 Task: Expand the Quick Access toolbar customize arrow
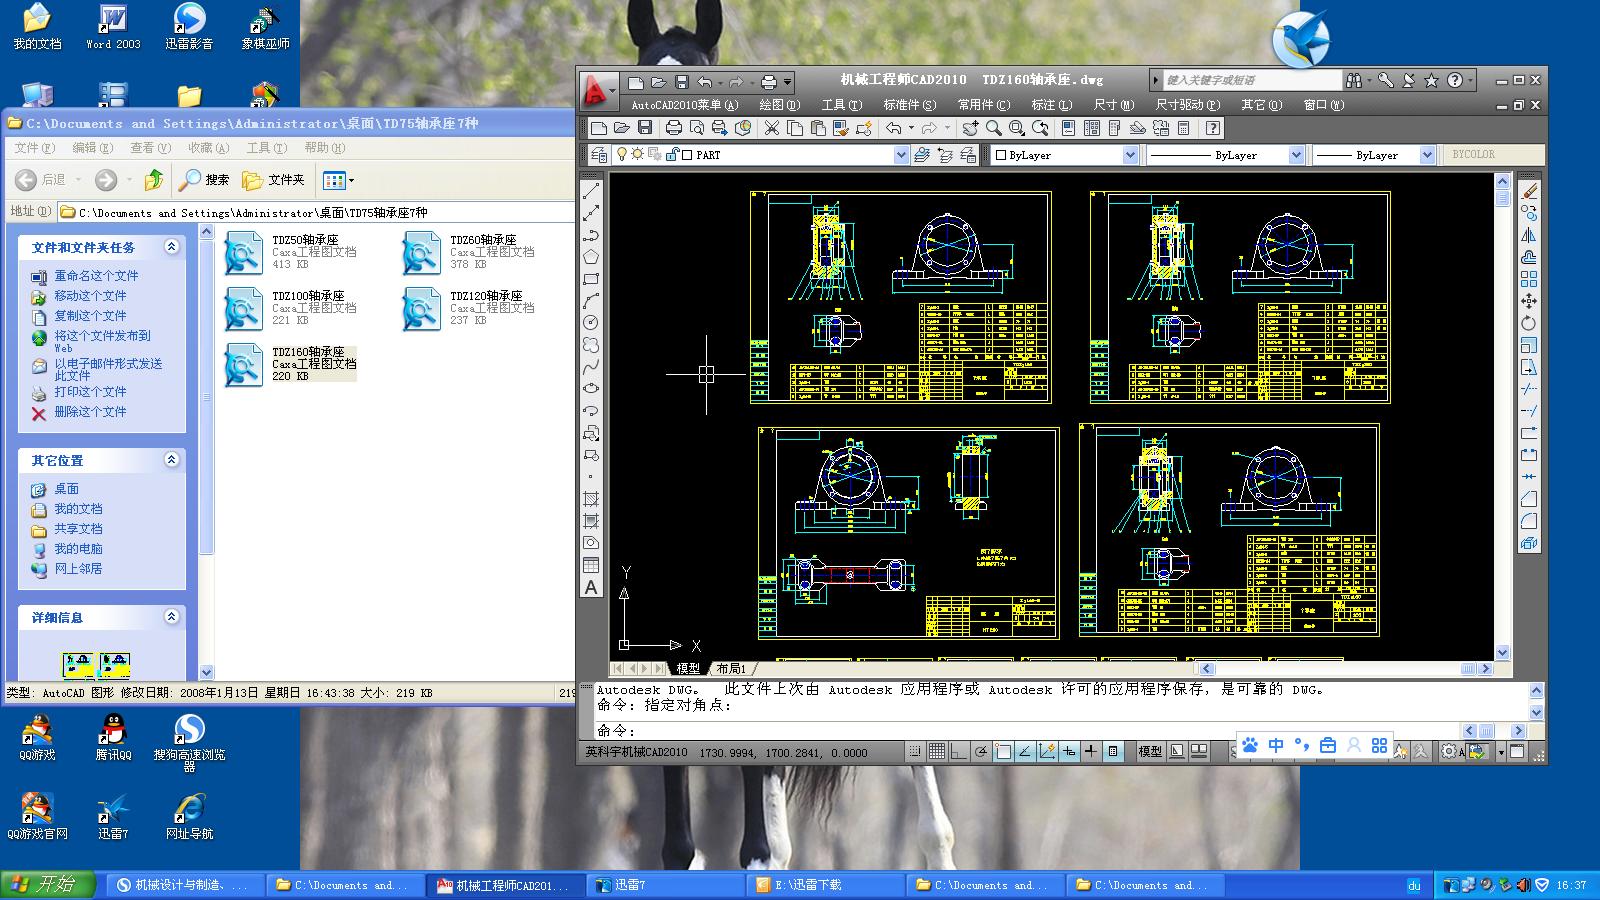(788, 82)
